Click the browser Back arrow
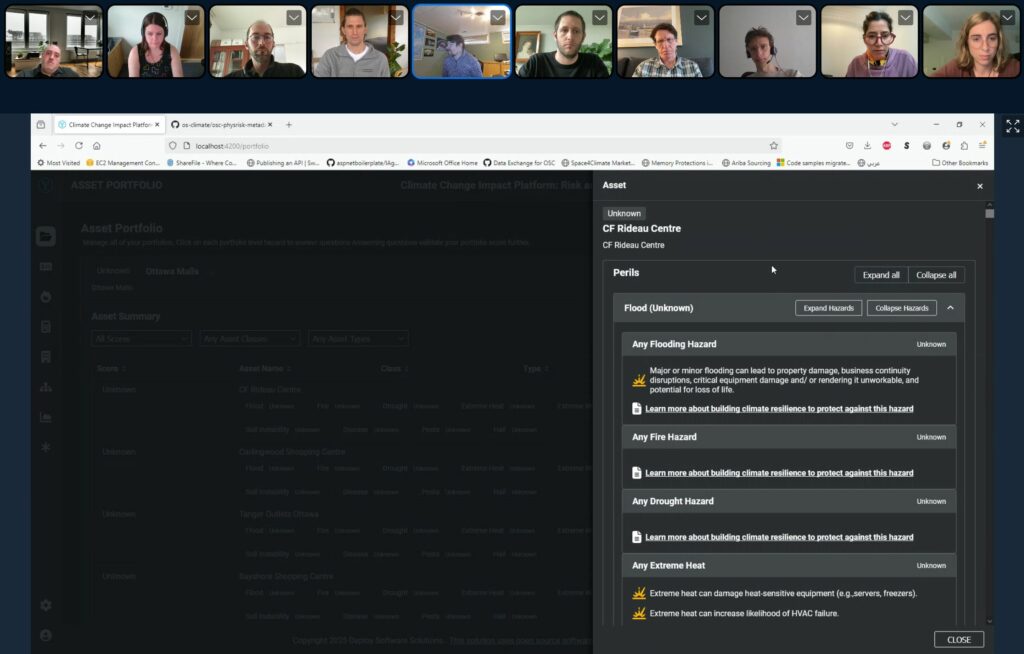1024x654 pixels. [x=42, y=146]
